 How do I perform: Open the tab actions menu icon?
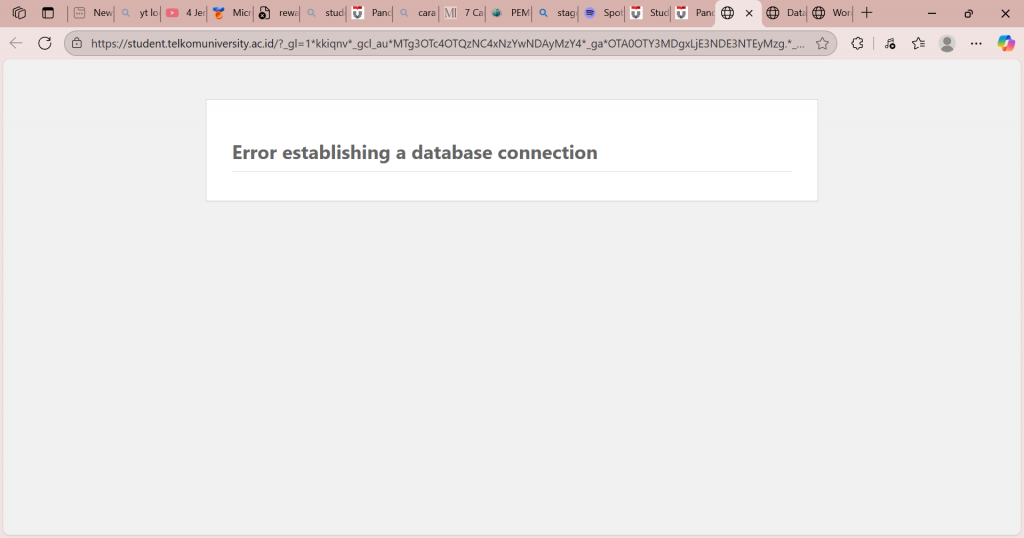click(48, 13)
